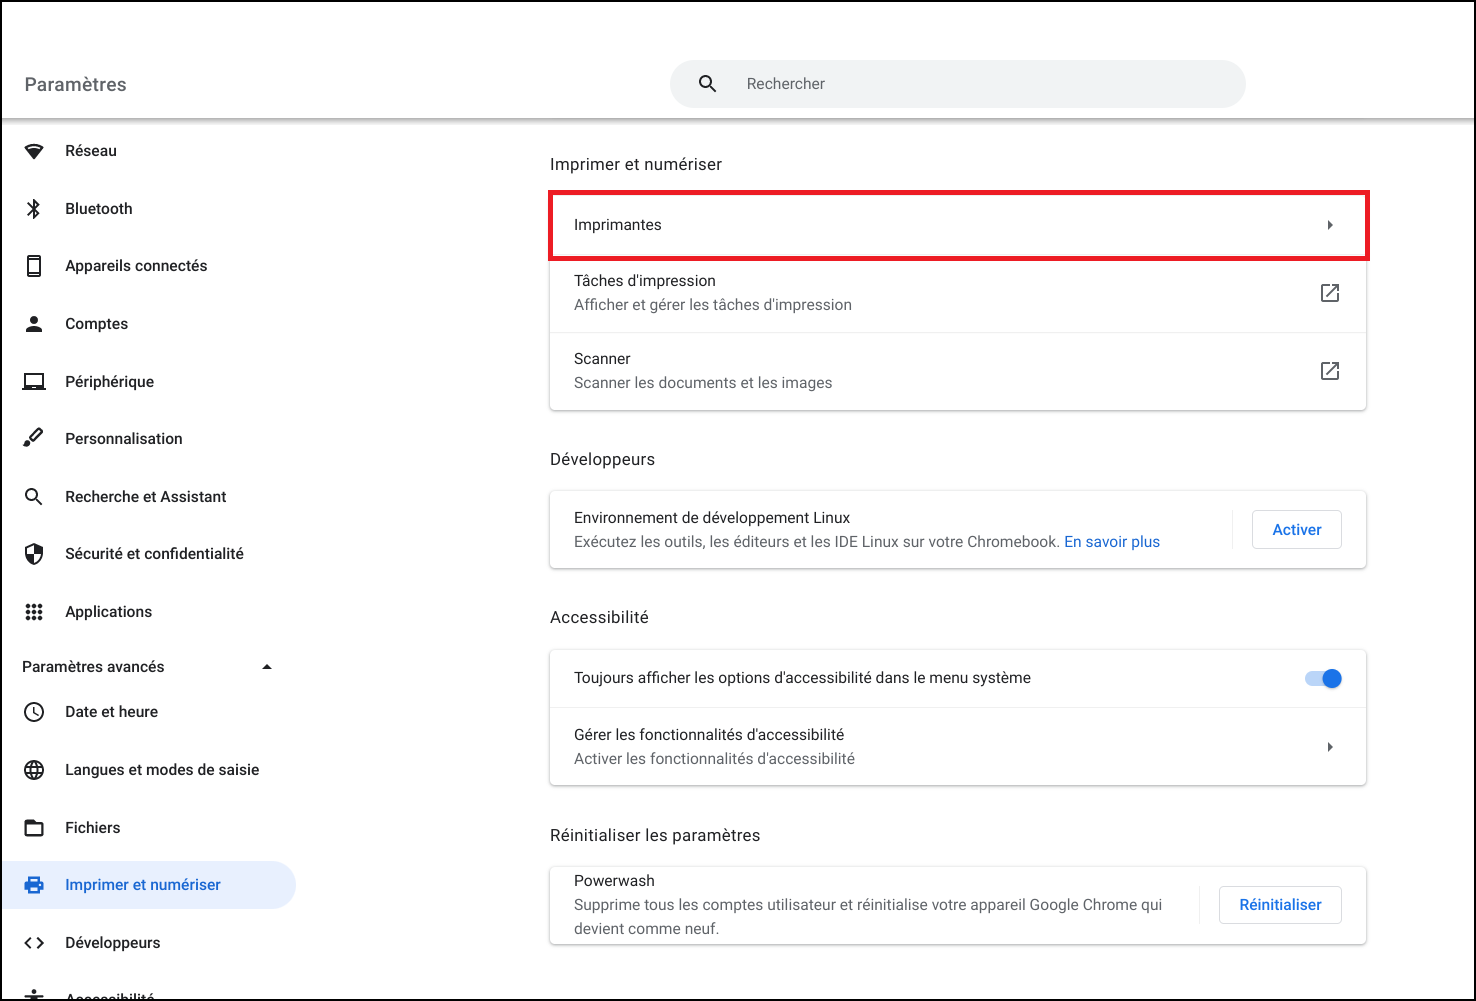Open the En savoir plus link

click(1111, 542)
